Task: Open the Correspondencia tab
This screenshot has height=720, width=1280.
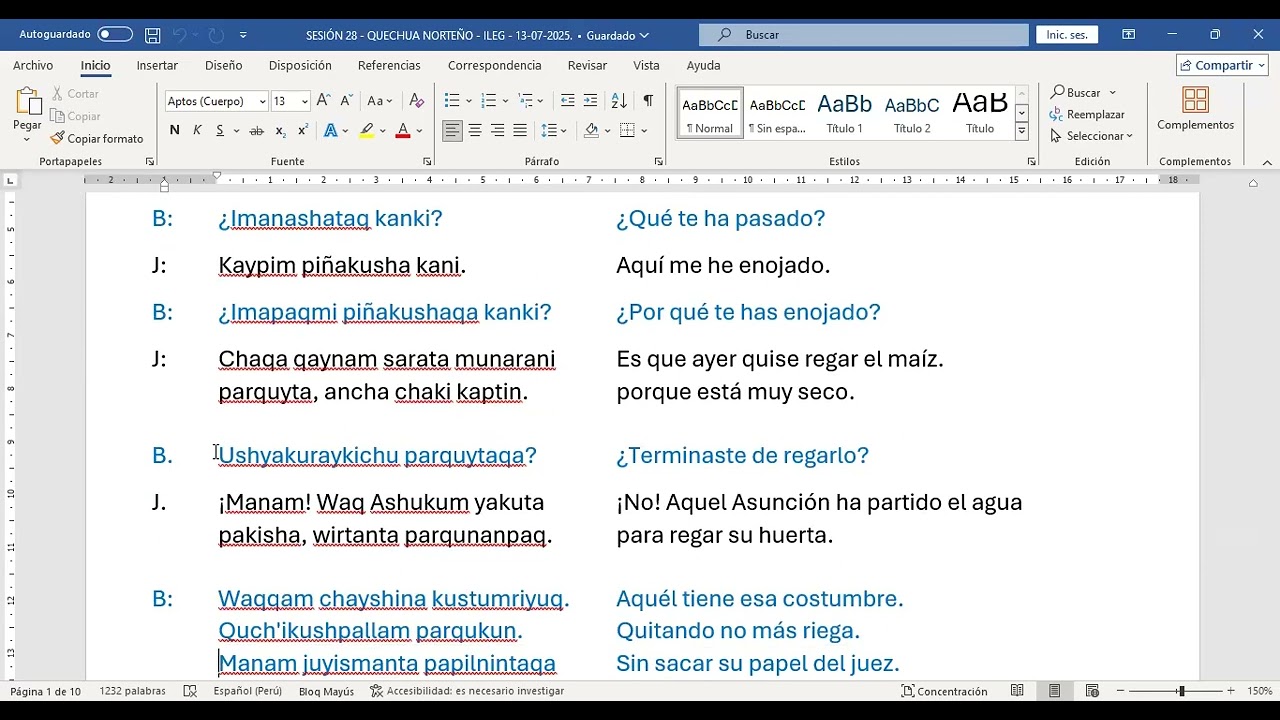Action: (494, 65)
